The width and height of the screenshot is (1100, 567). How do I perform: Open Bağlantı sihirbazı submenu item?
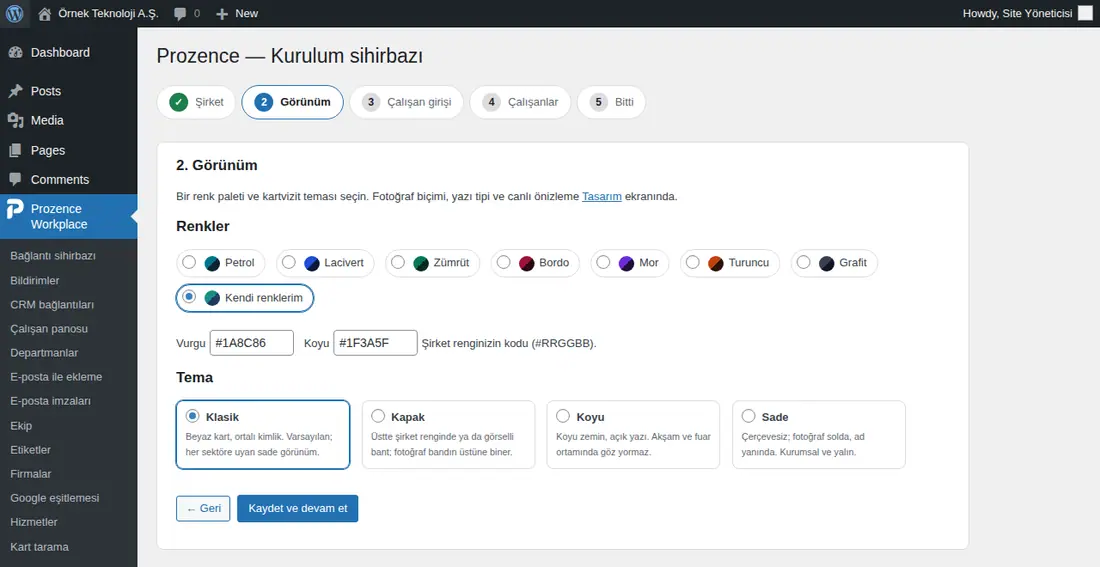click(x=53, y=256)
